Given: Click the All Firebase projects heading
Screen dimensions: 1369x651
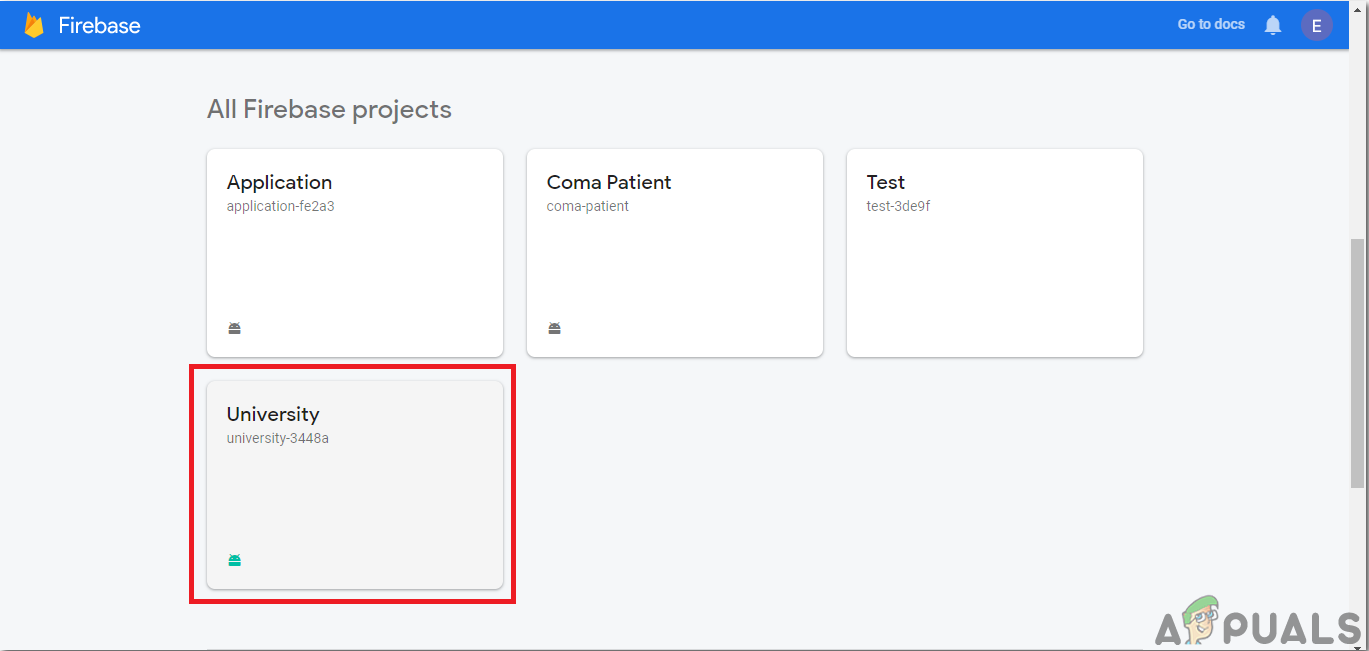Looking at the screenshot, I should 329,109.
